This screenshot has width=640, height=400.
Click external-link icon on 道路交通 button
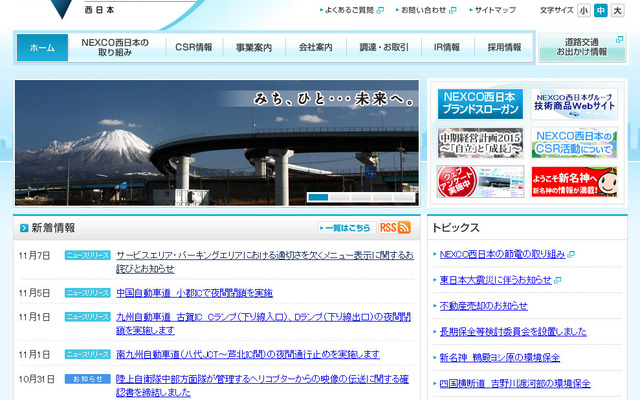[x=619, y=40]
